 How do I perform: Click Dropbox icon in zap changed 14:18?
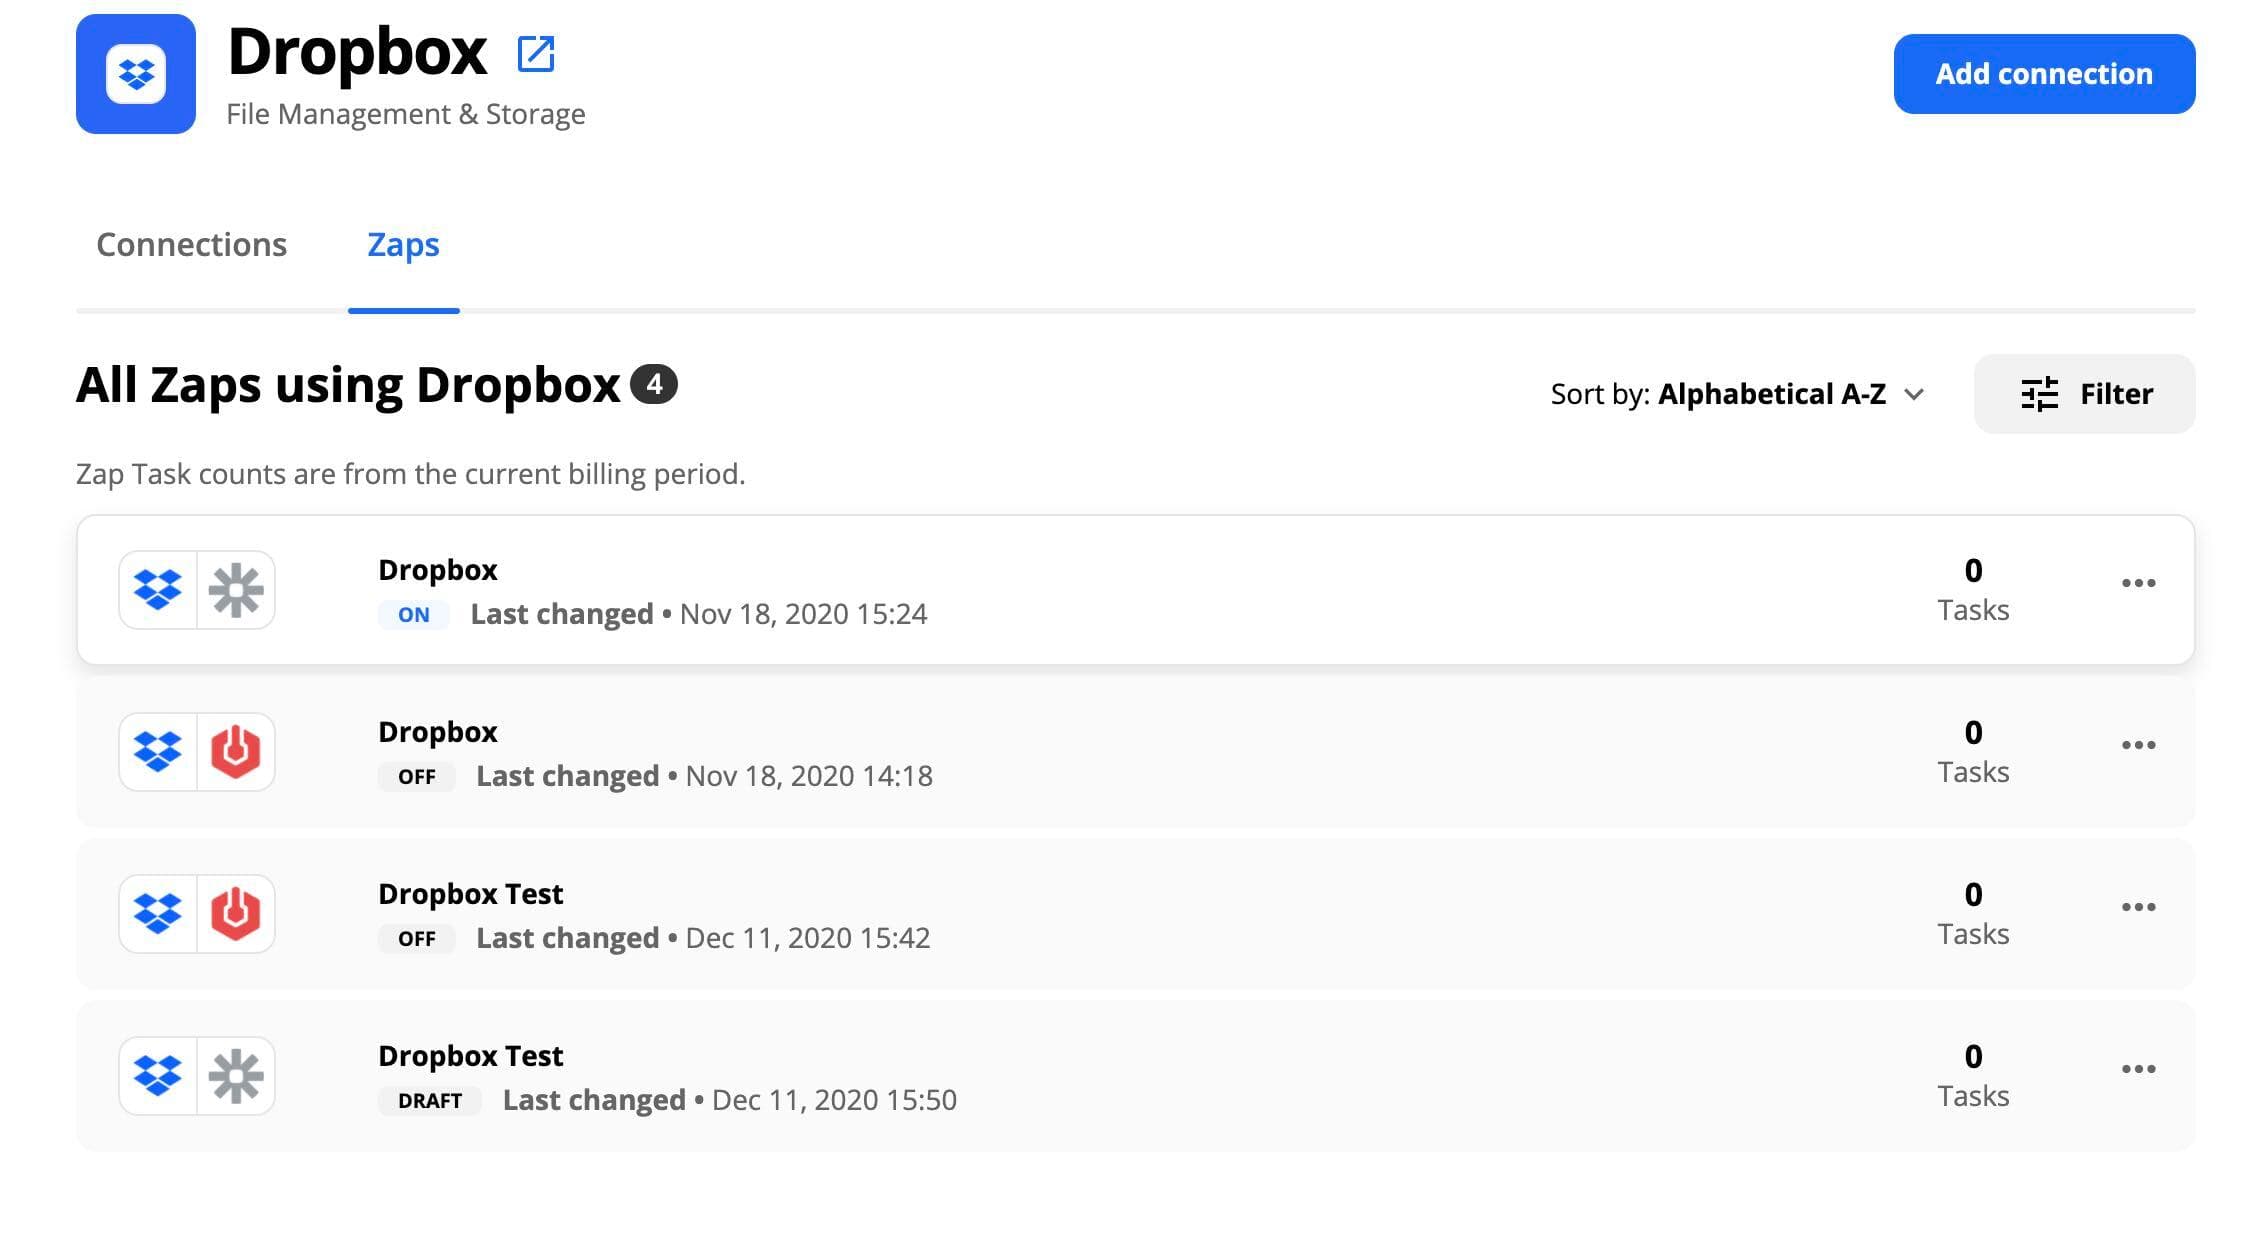[x=158, y=752]
